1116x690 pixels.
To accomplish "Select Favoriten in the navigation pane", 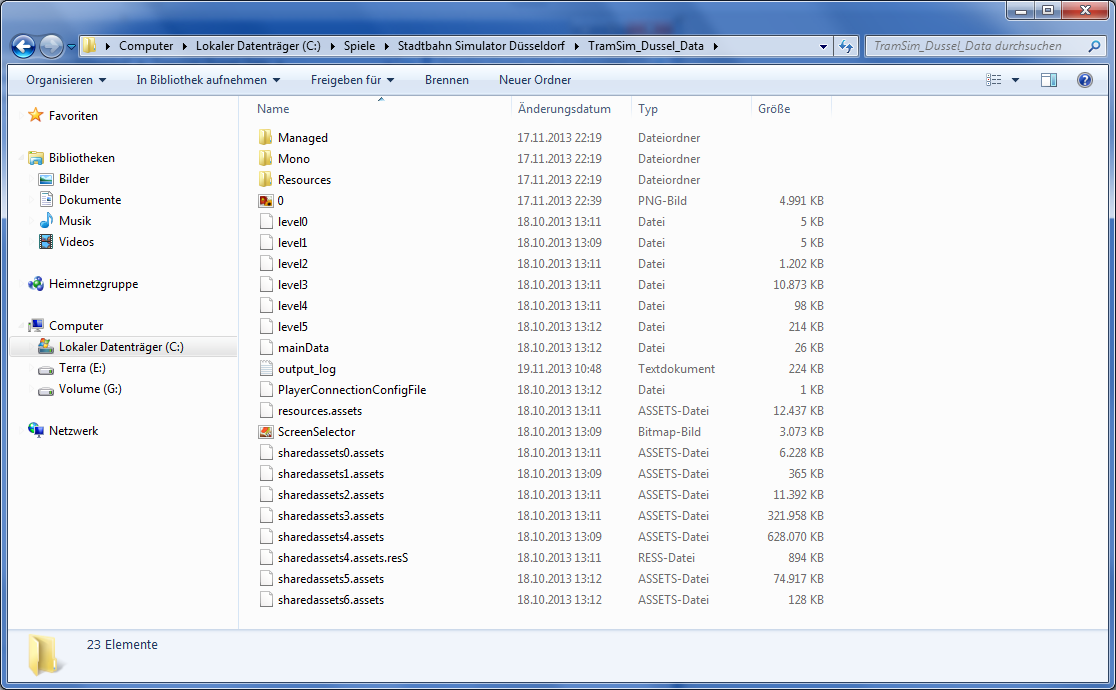I will [73, 115].
